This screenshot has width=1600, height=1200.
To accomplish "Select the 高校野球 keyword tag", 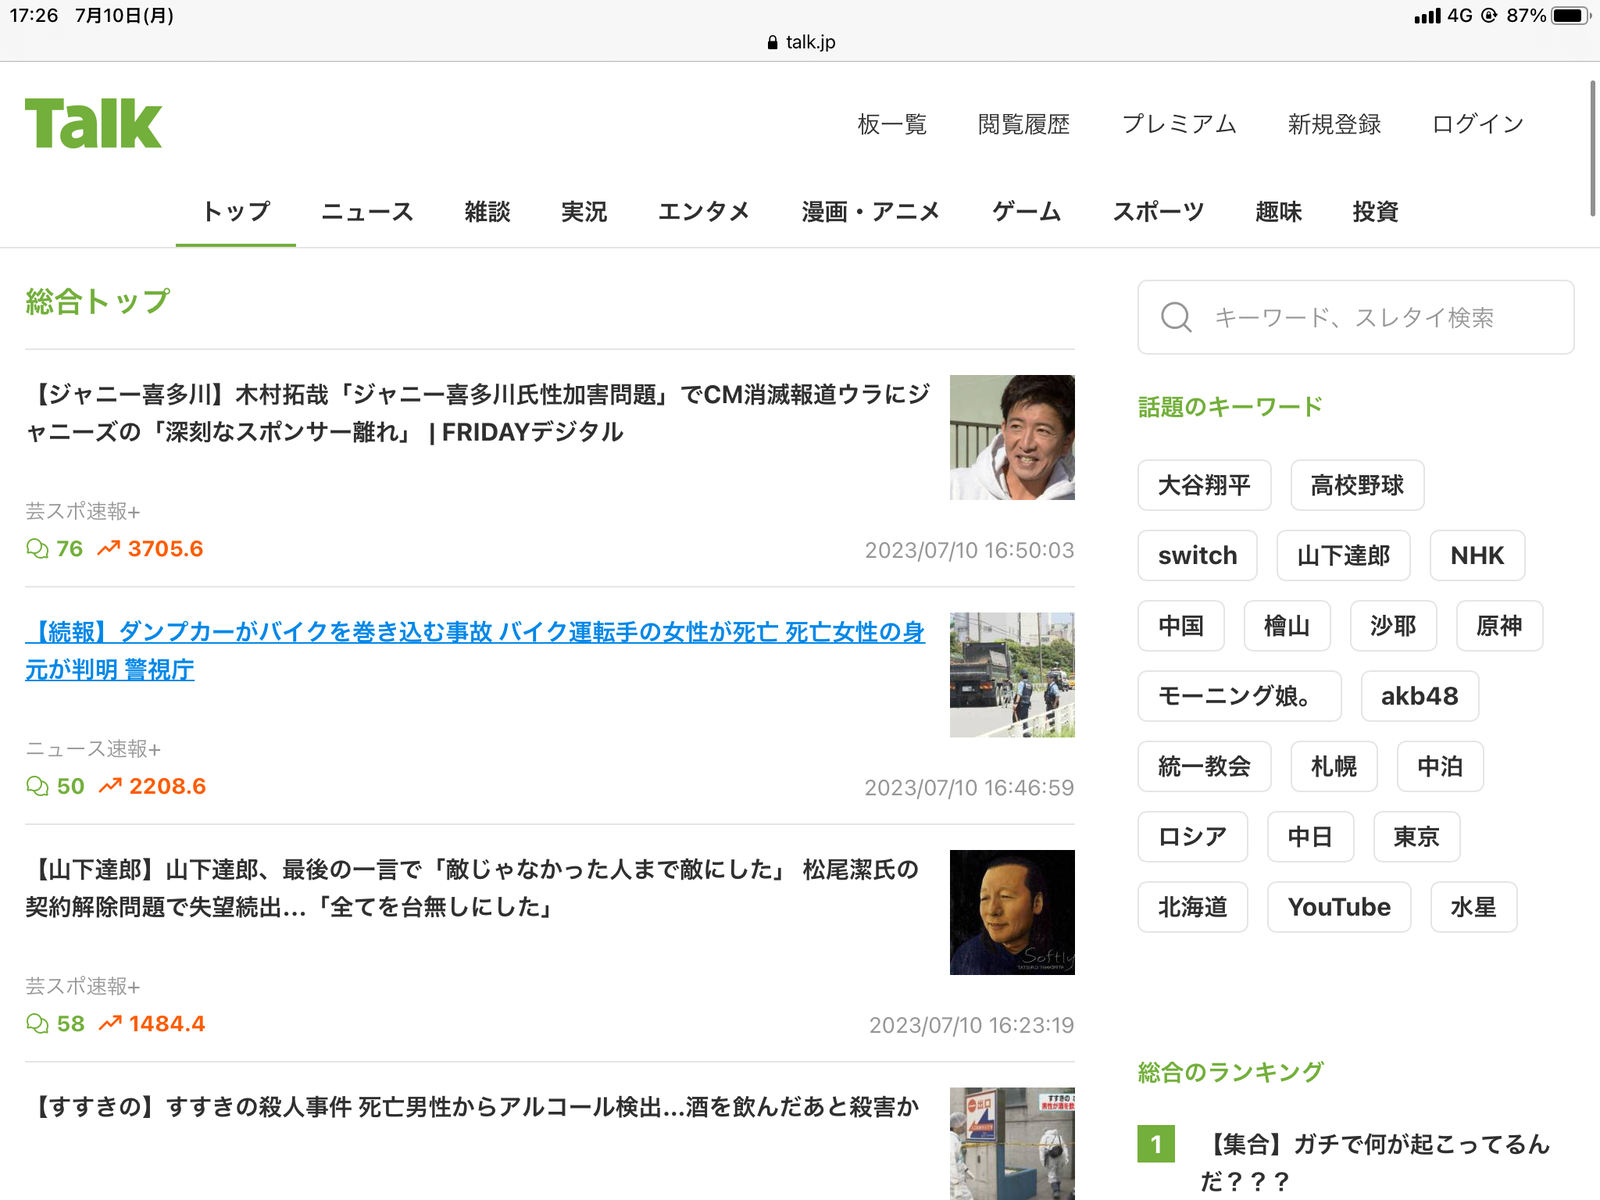I will point(1358,485).
